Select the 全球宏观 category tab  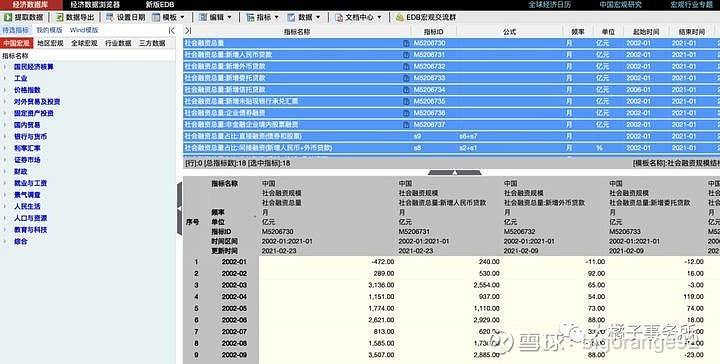click(x=84, y=43)
